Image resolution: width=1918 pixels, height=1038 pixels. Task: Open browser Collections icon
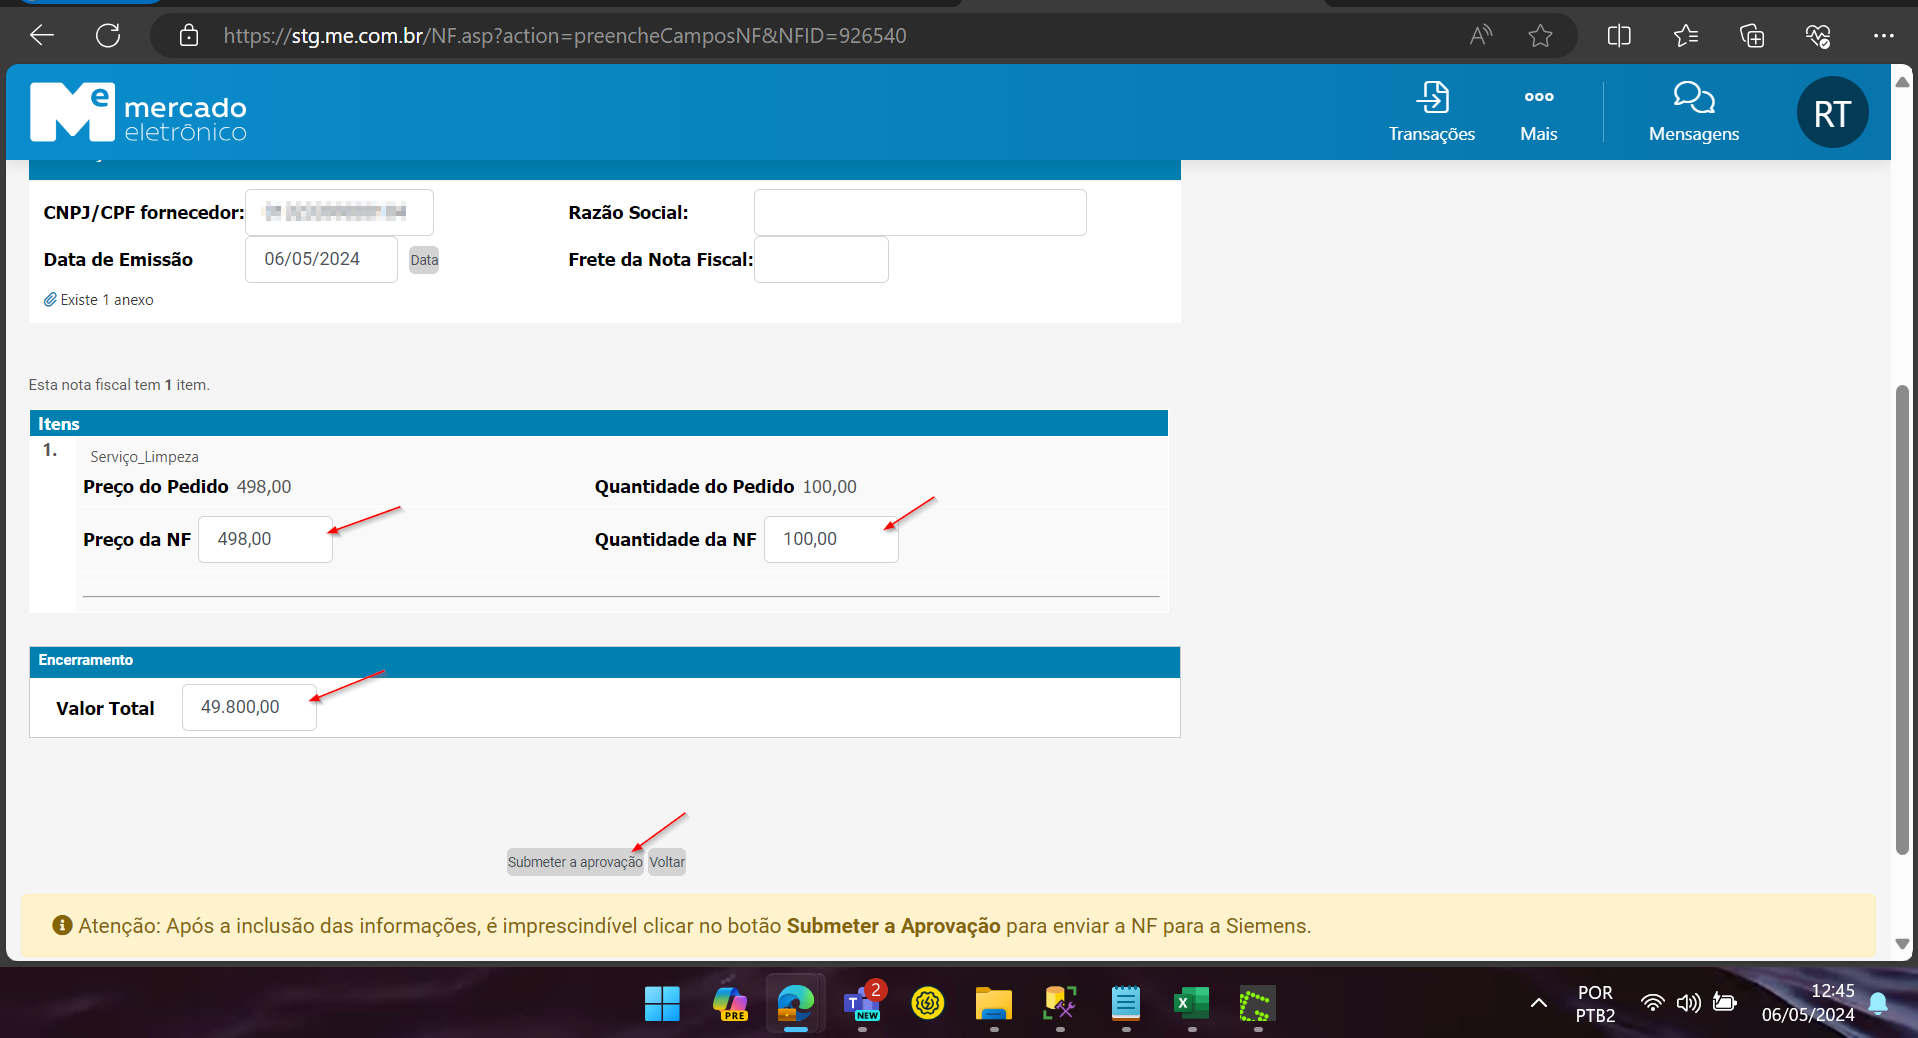click(1751, 36)
